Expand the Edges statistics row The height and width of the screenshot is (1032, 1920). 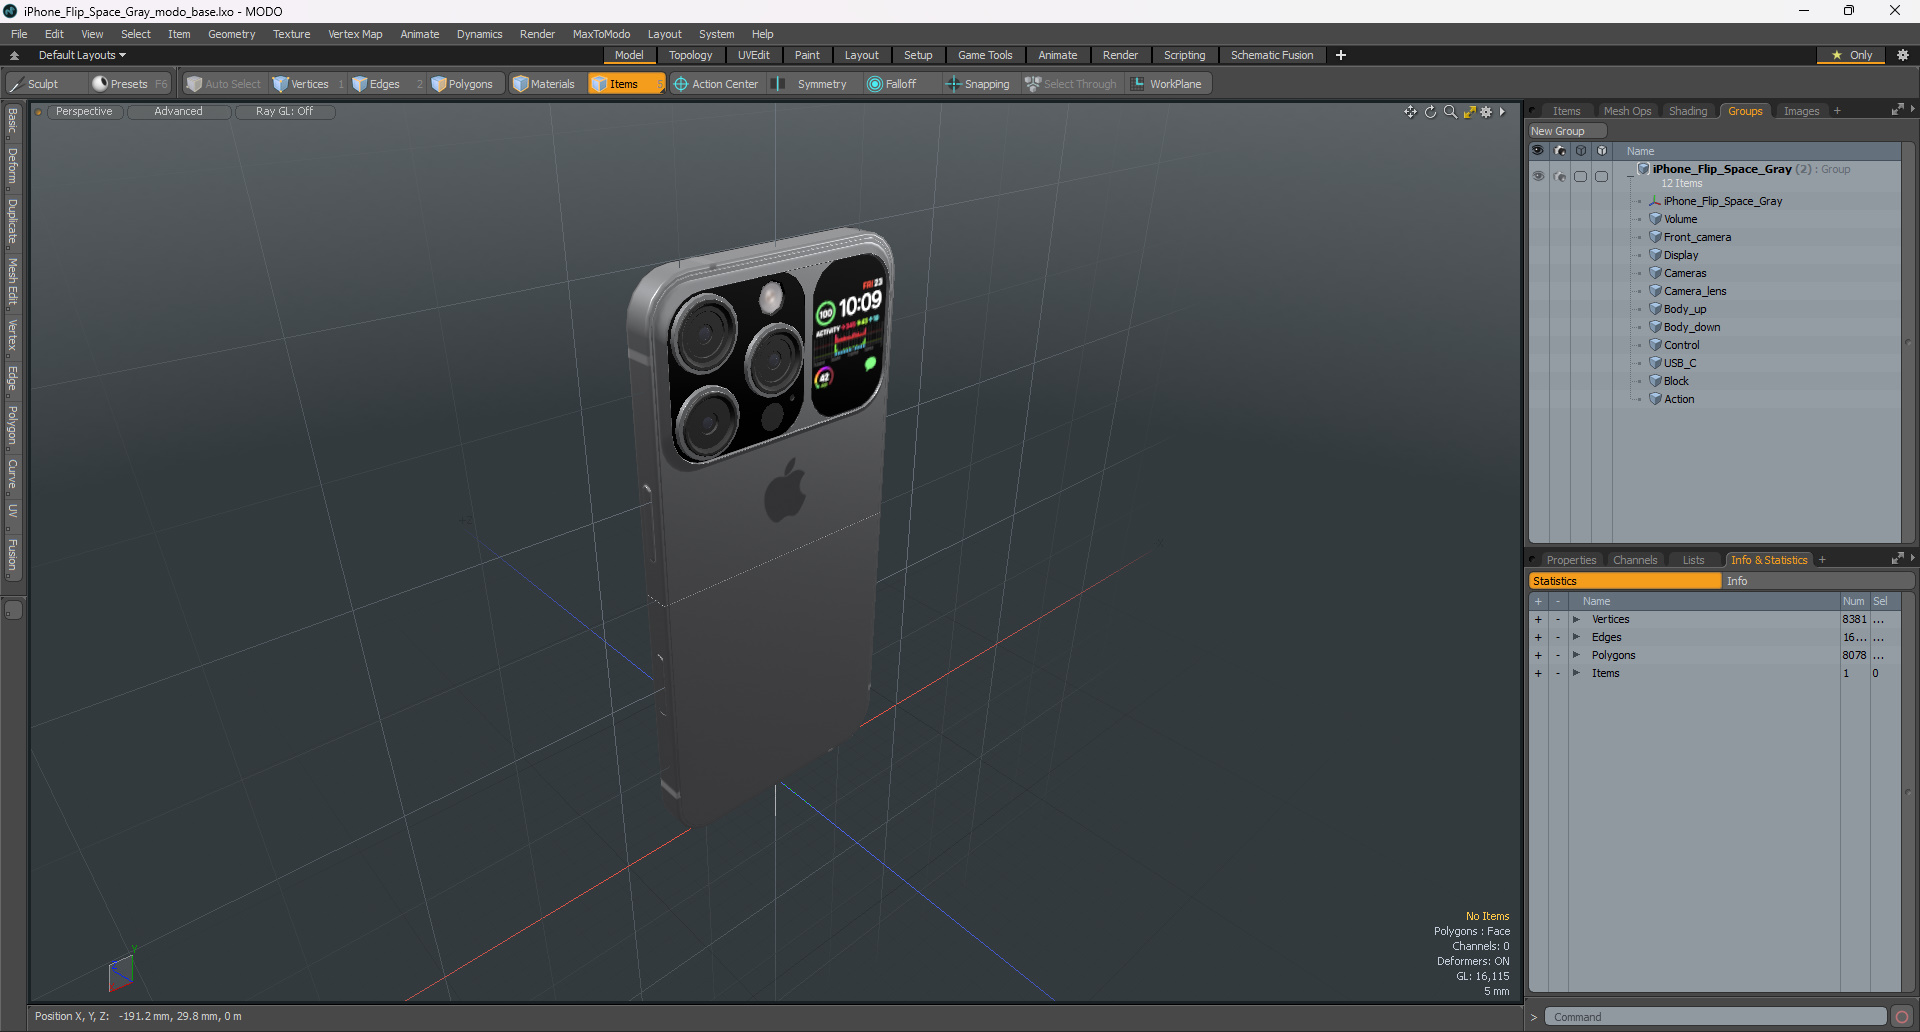click(x=1576, y=638)
